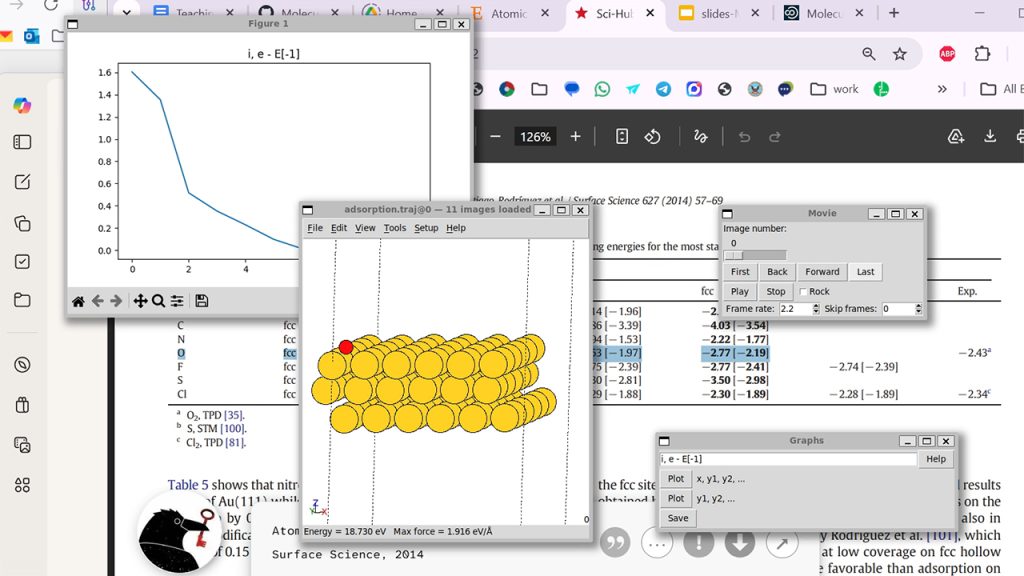
Task: Open matplotlib Configure subplots icon
Action: click(177, 301)
